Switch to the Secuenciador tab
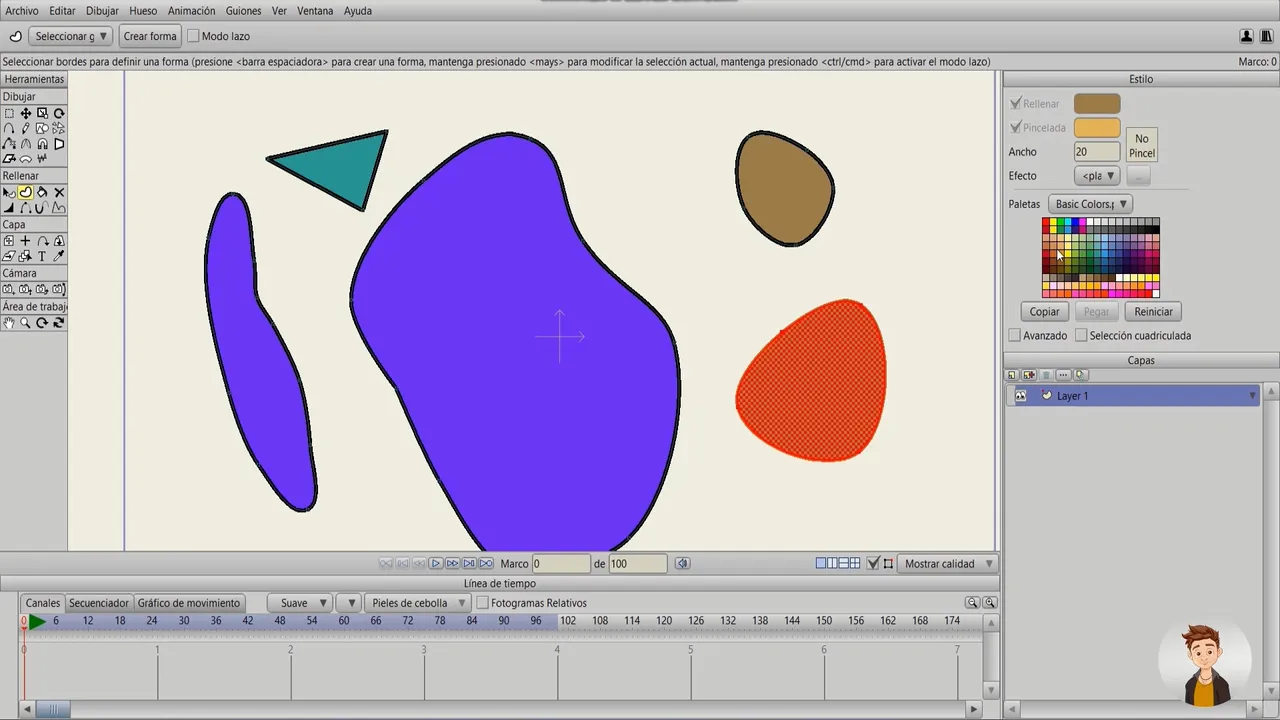The height and width of the screenshot is (720, 1280). coord(99,603)
